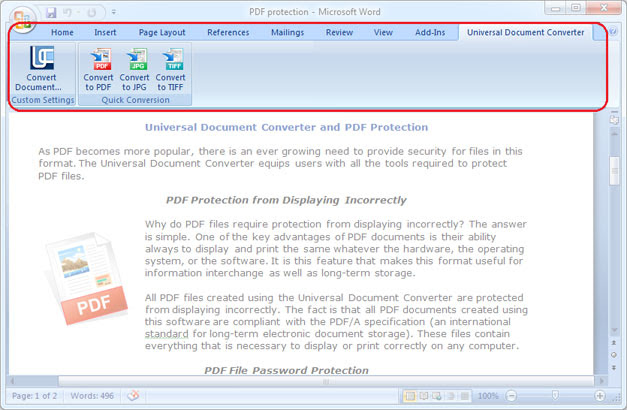Expand Customize Quick Access Toolbar arrow
This screenshot has height=410, width=627.
click(x=114, y=12)
